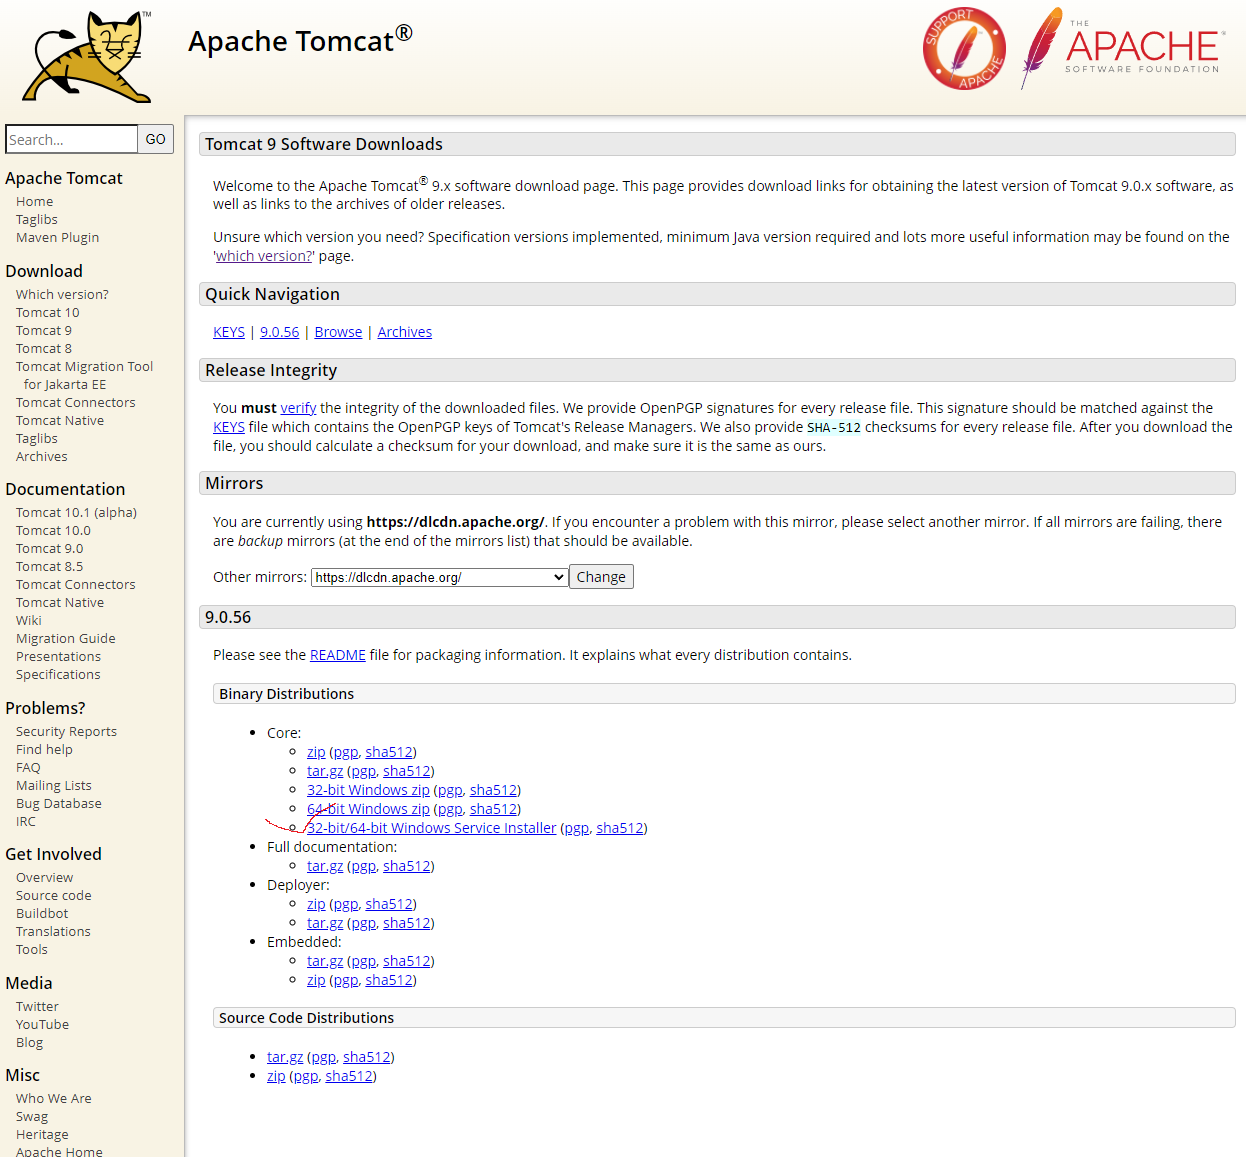Open Home in the sidebar
Screen dimensions: 1246x1157
34,201
